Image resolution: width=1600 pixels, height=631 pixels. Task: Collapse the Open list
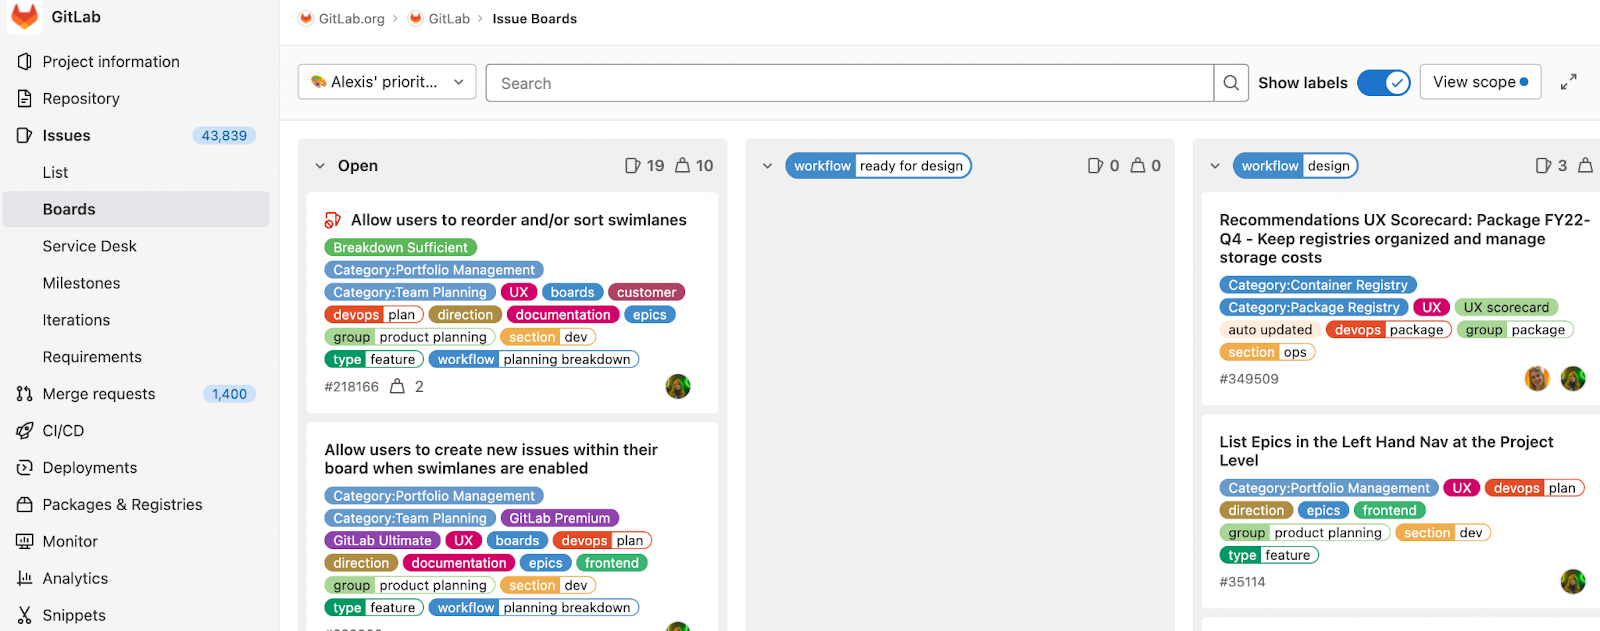320,166
